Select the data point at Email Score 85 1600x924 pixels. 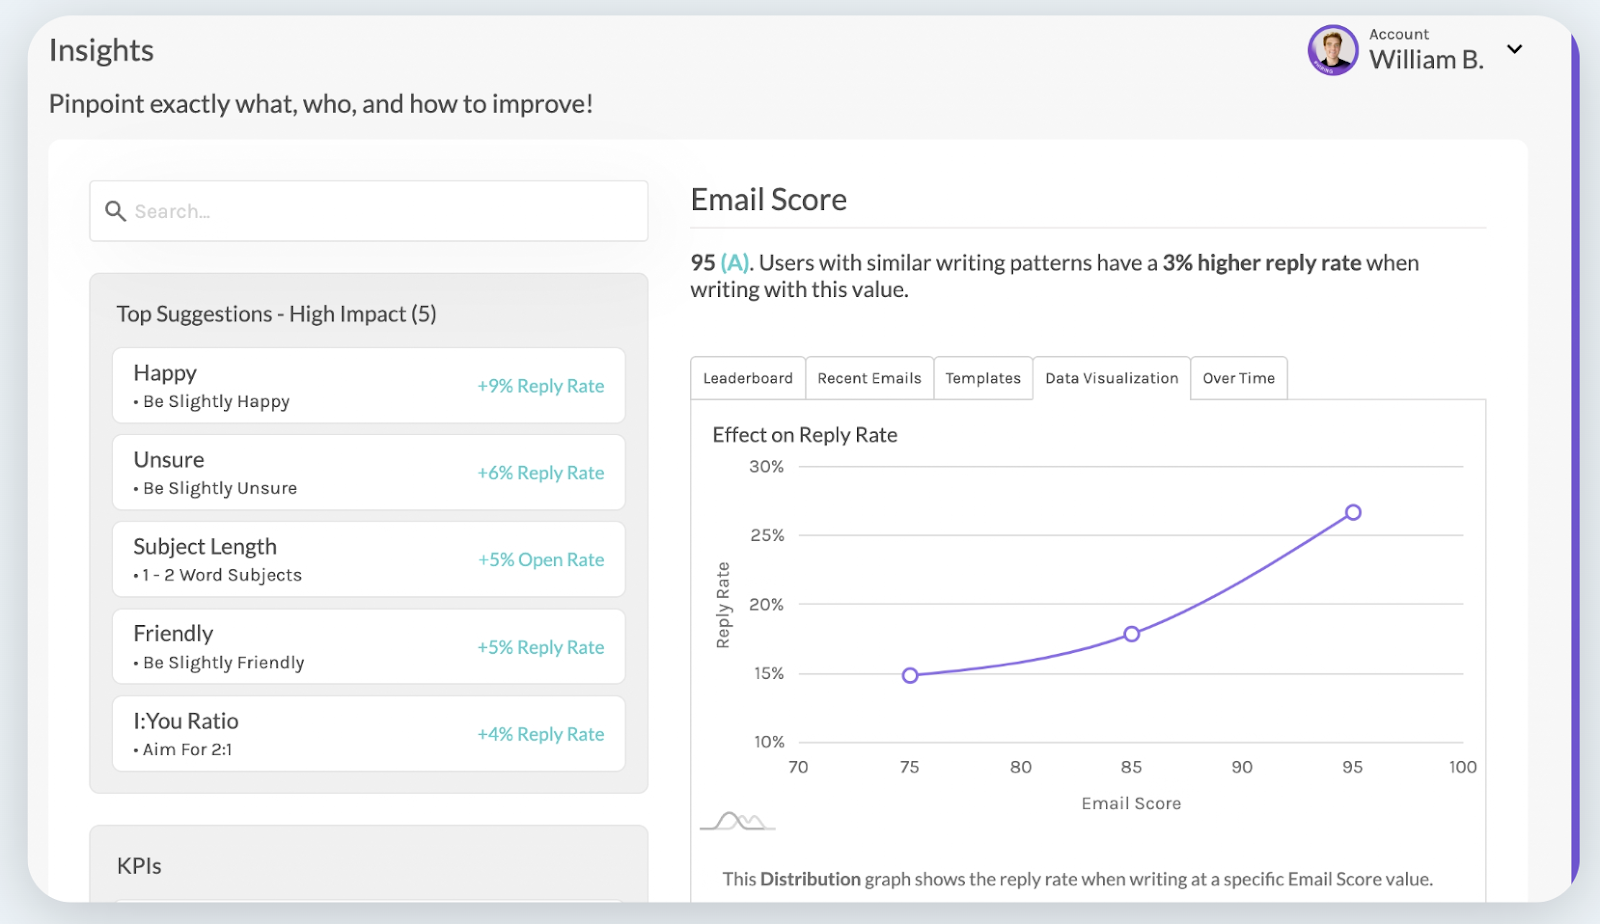tap(1130, 633)
